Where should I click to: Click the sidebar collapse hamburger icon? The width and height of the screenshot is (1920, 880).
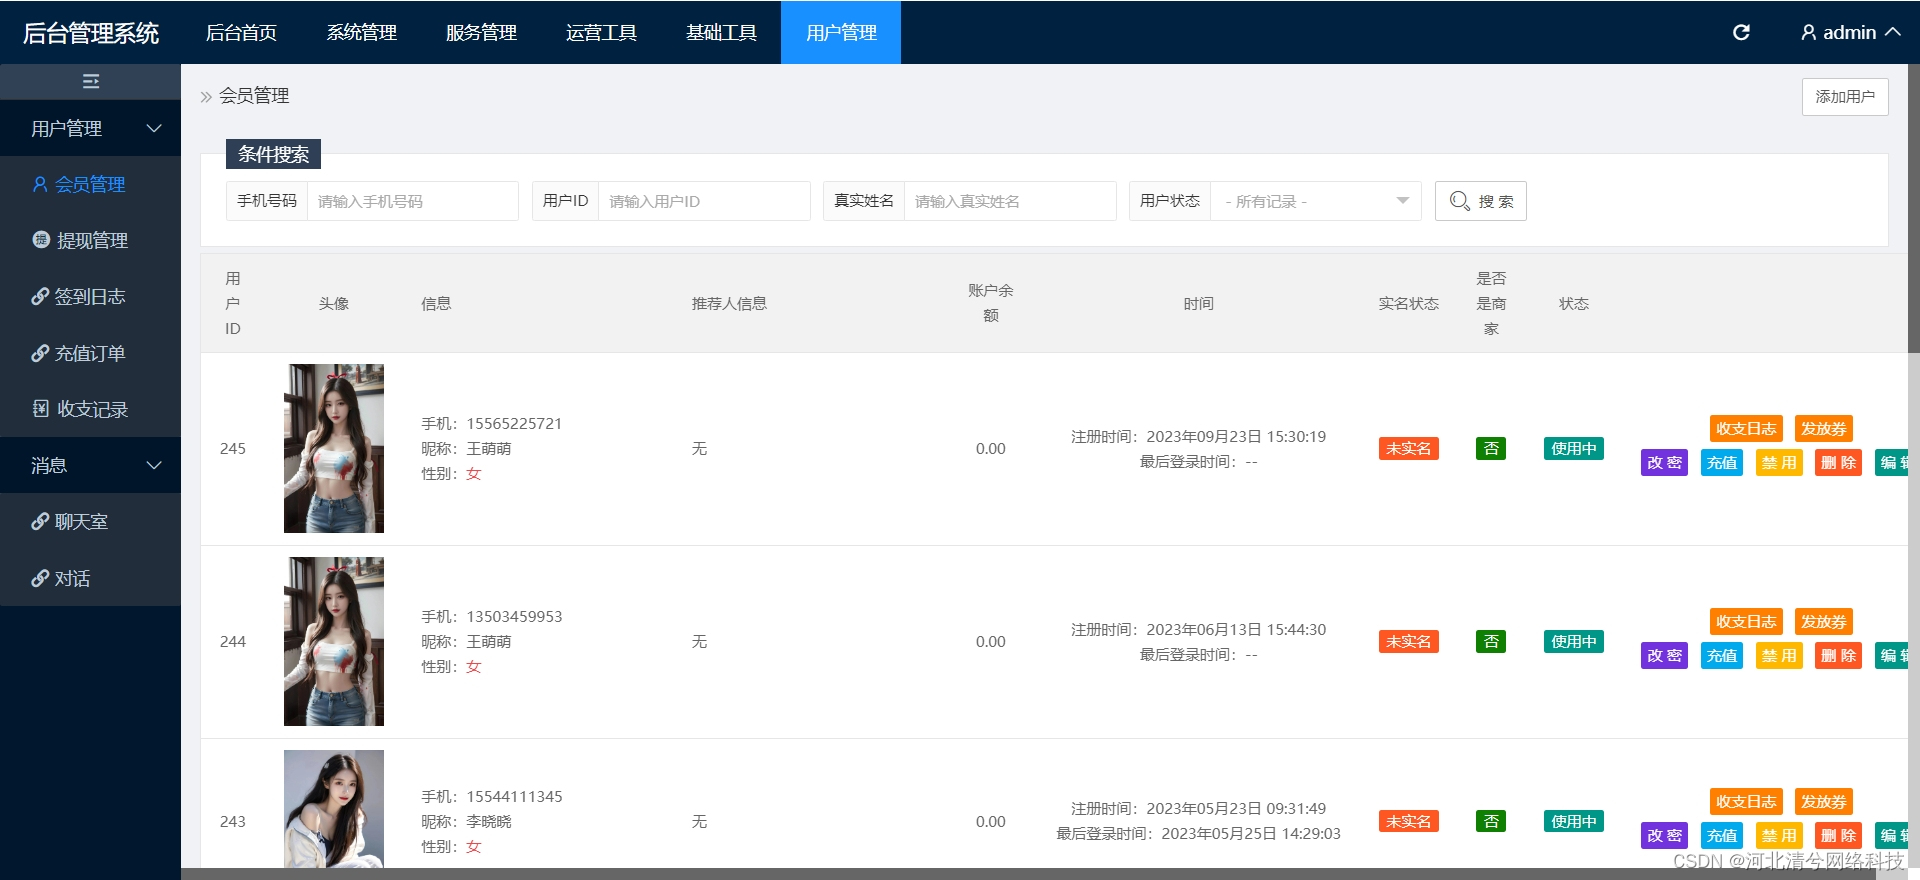click(91, 81)
